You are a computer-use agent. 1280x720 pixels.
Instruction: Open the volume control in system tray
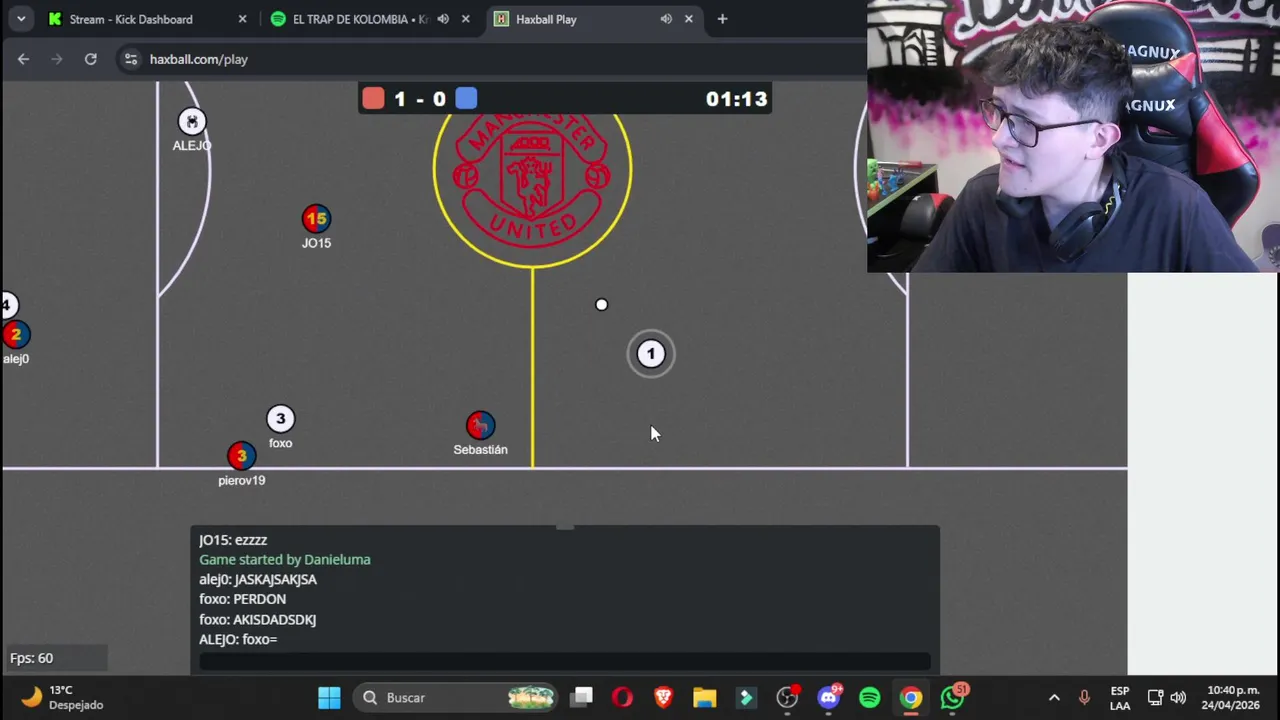(x=1179, y=698)
